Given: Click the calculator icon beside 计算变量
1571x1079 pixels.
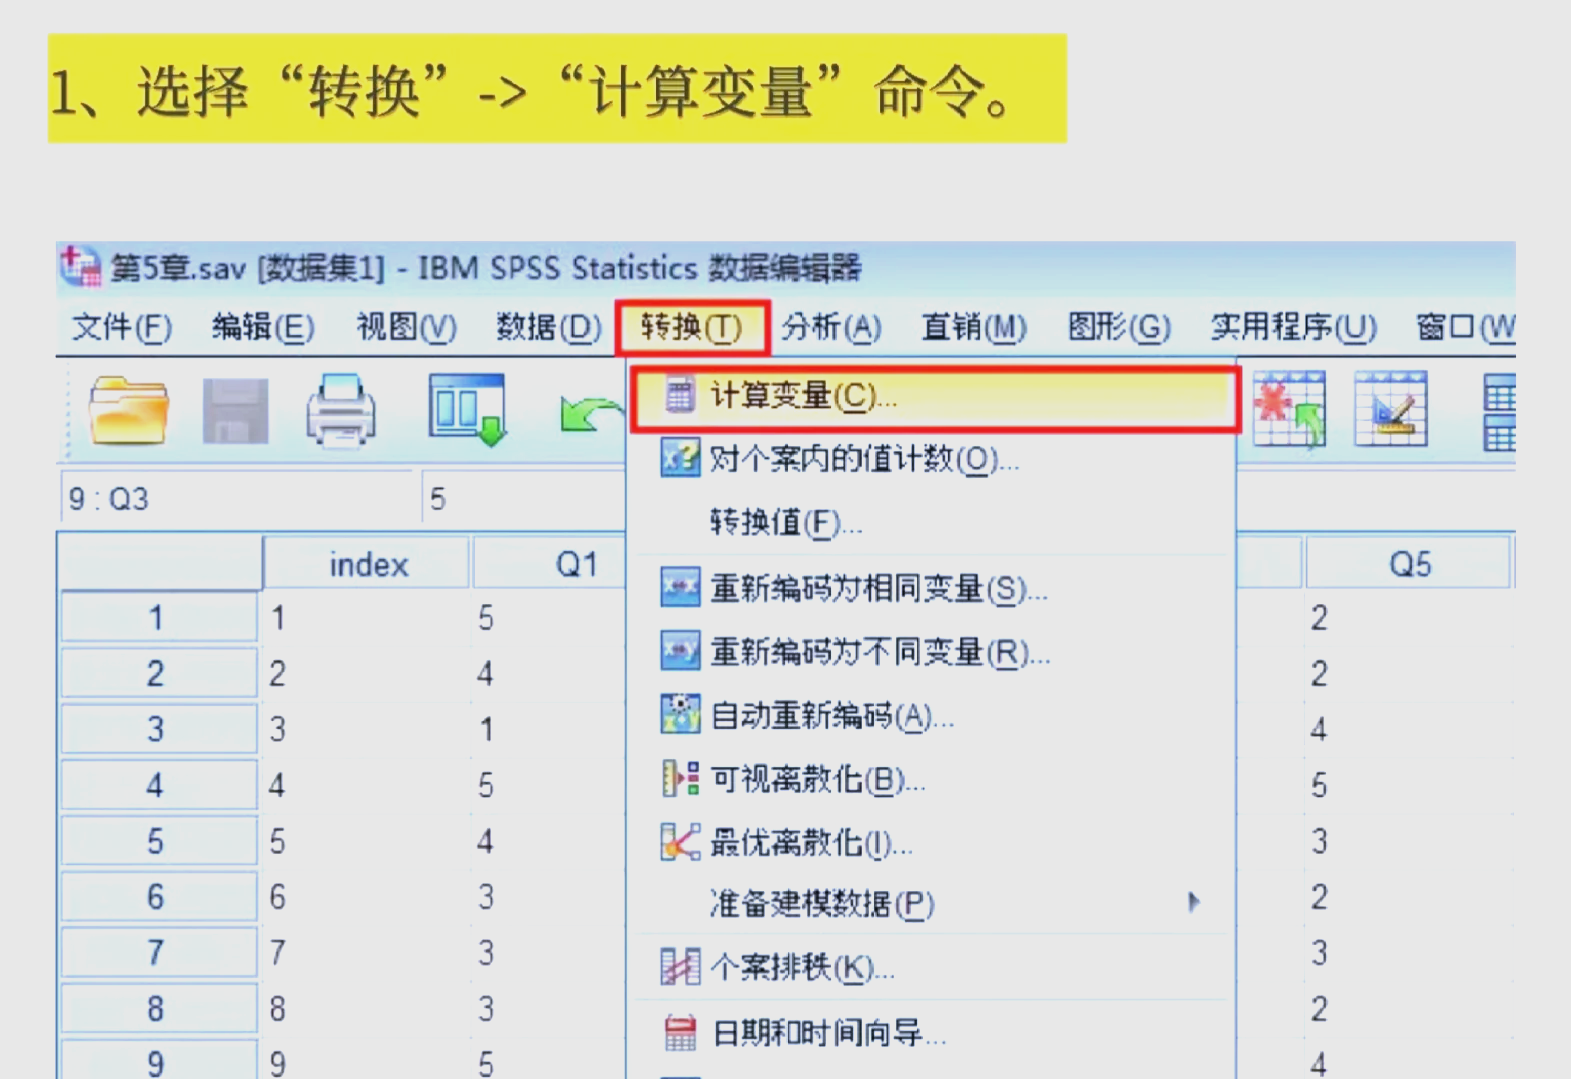Looking at the screenshot, I should tap(679, 396).
